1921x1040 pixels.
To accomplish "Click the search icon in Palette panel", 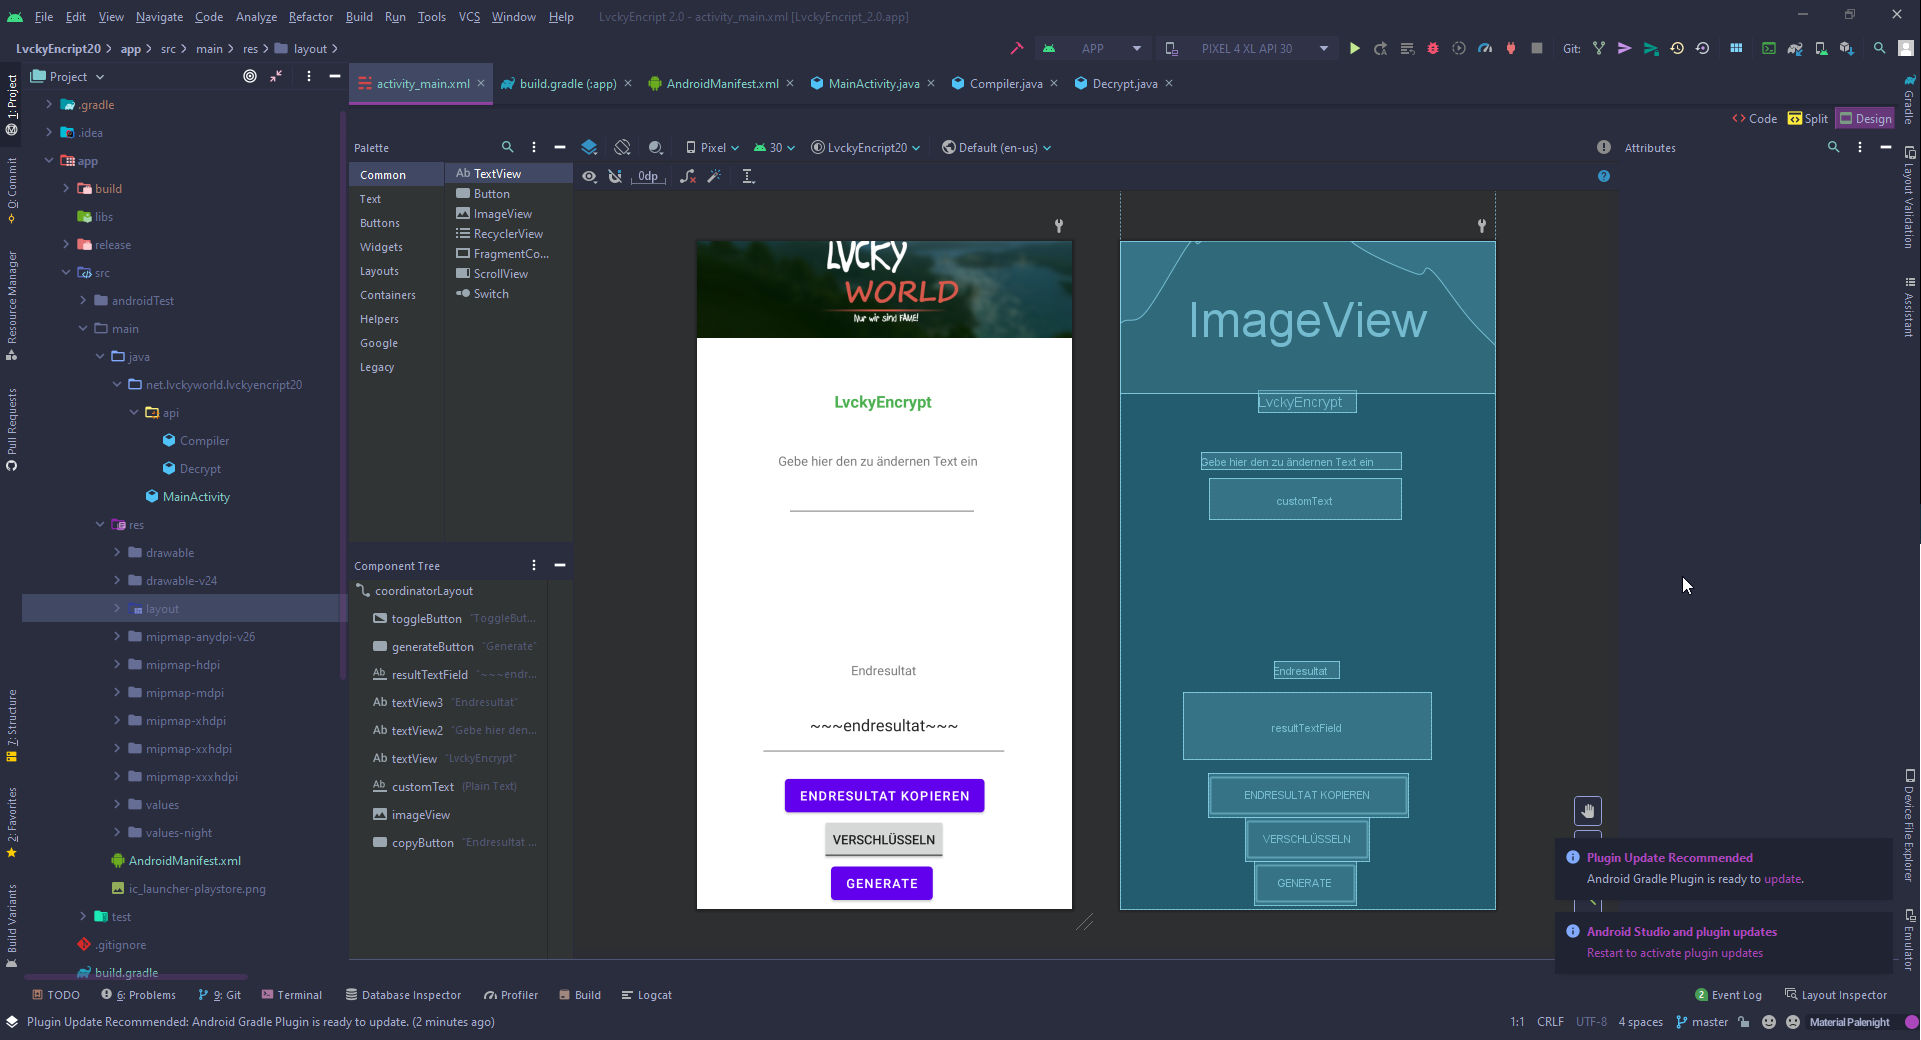I will tap(507, 147).
